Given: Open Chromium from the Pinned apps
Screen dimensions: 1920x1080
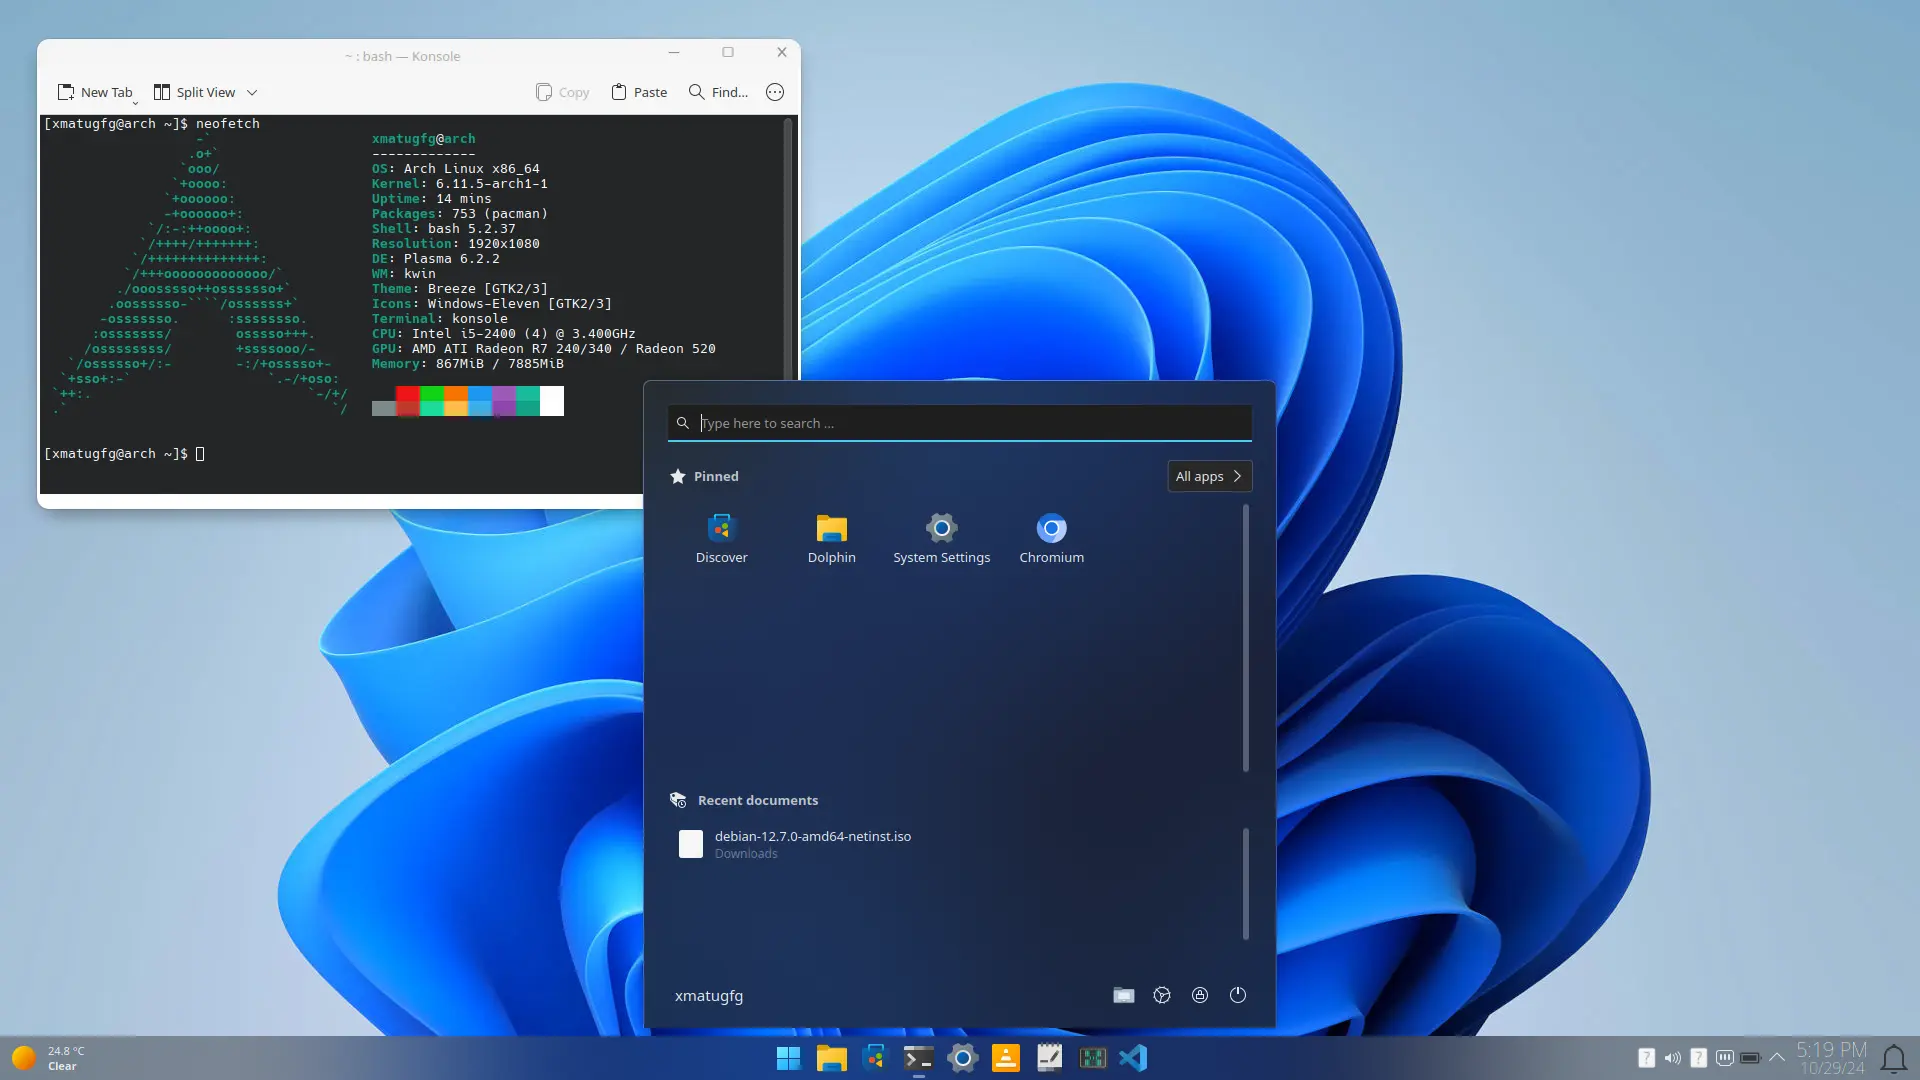Looking at the screenshot, I should tap(1051, 539).
